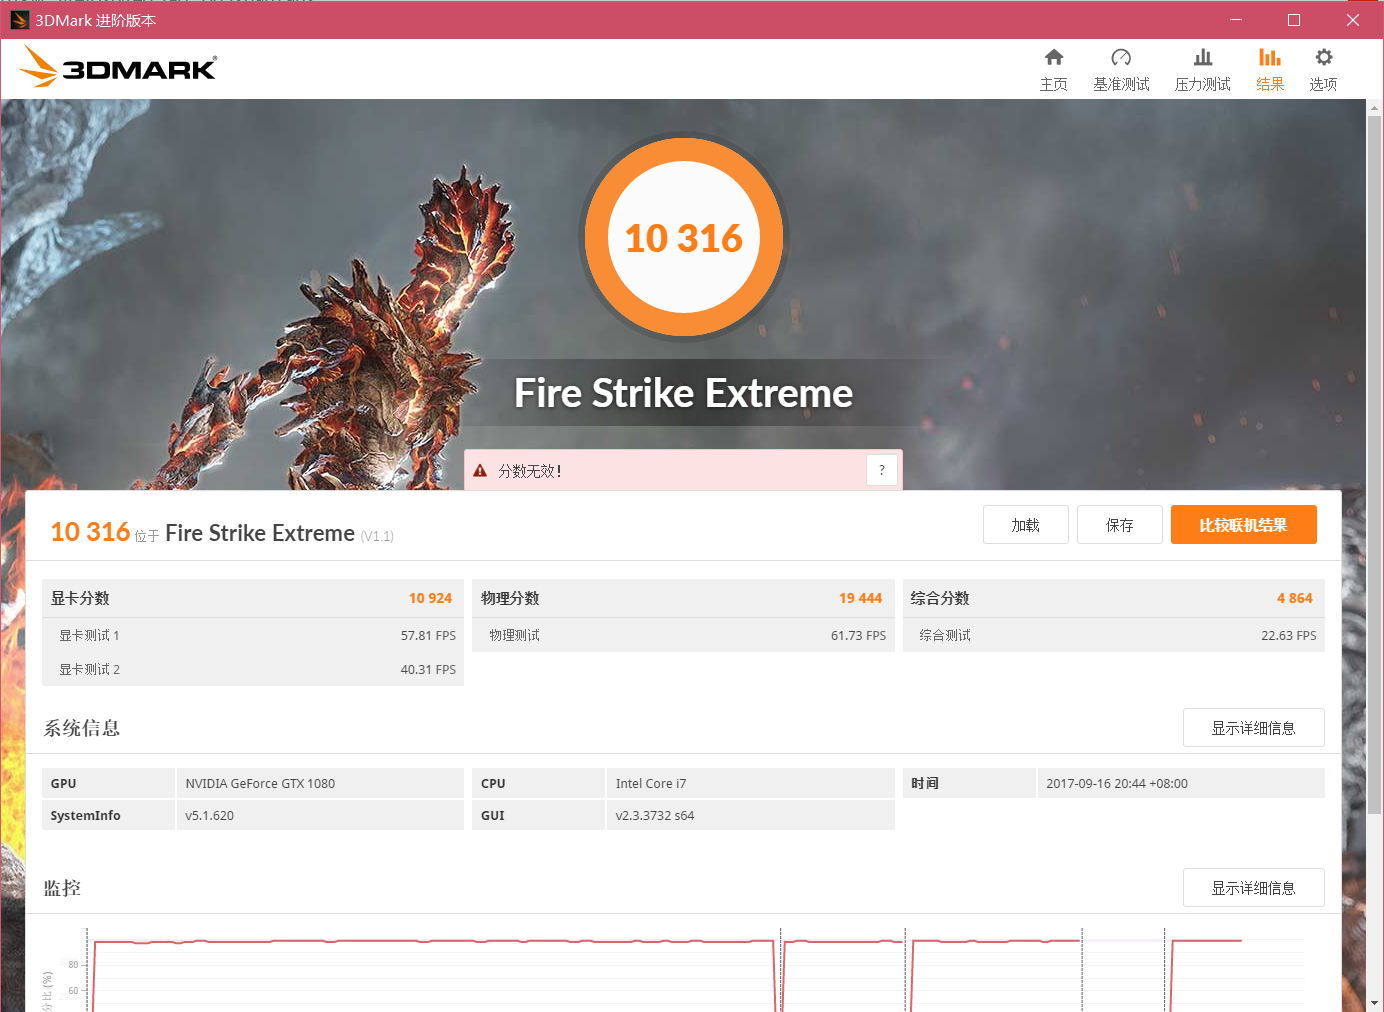
Task: Close the 3DMark window
Action: pyautogui.click(x=1353, y=20)
